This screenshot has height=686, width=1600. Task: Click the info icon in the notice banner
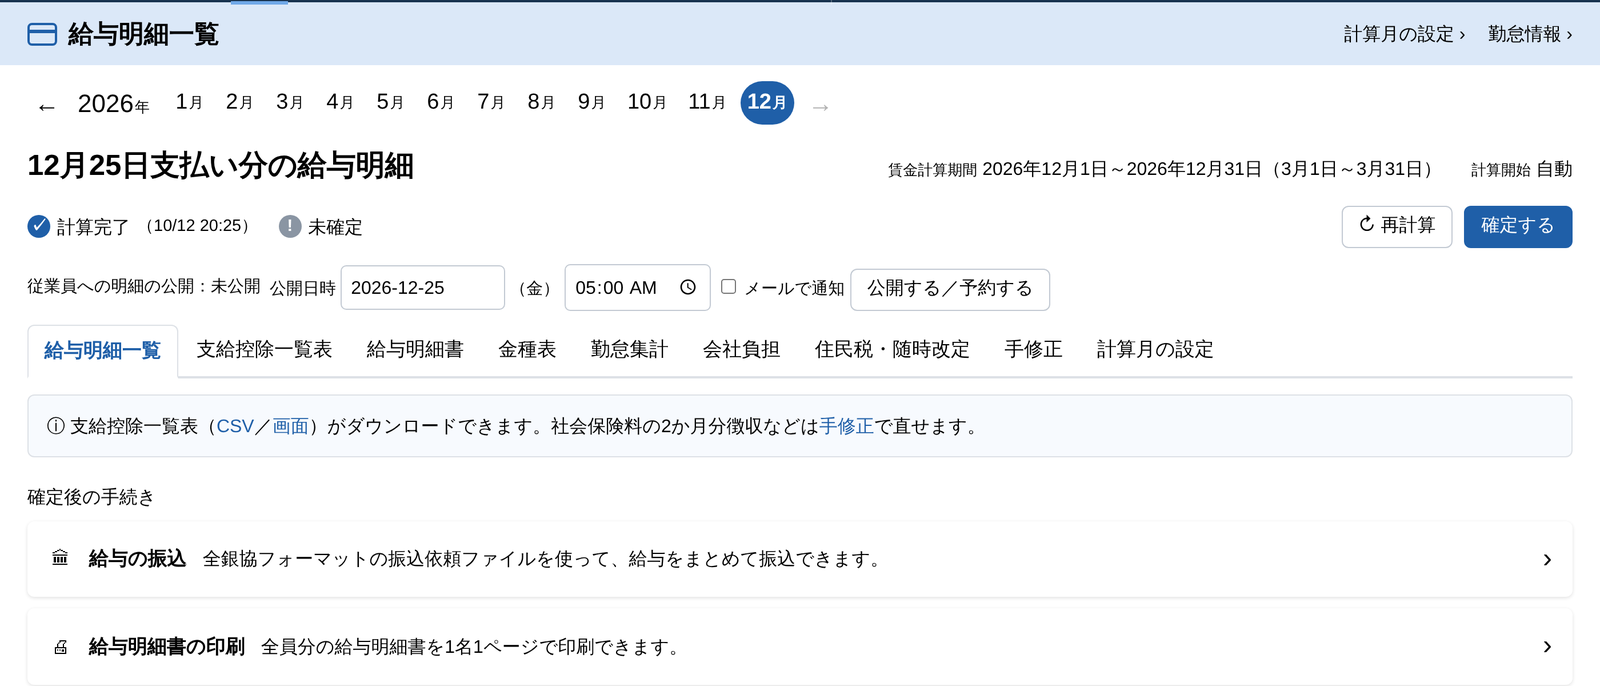coord(56,426)
